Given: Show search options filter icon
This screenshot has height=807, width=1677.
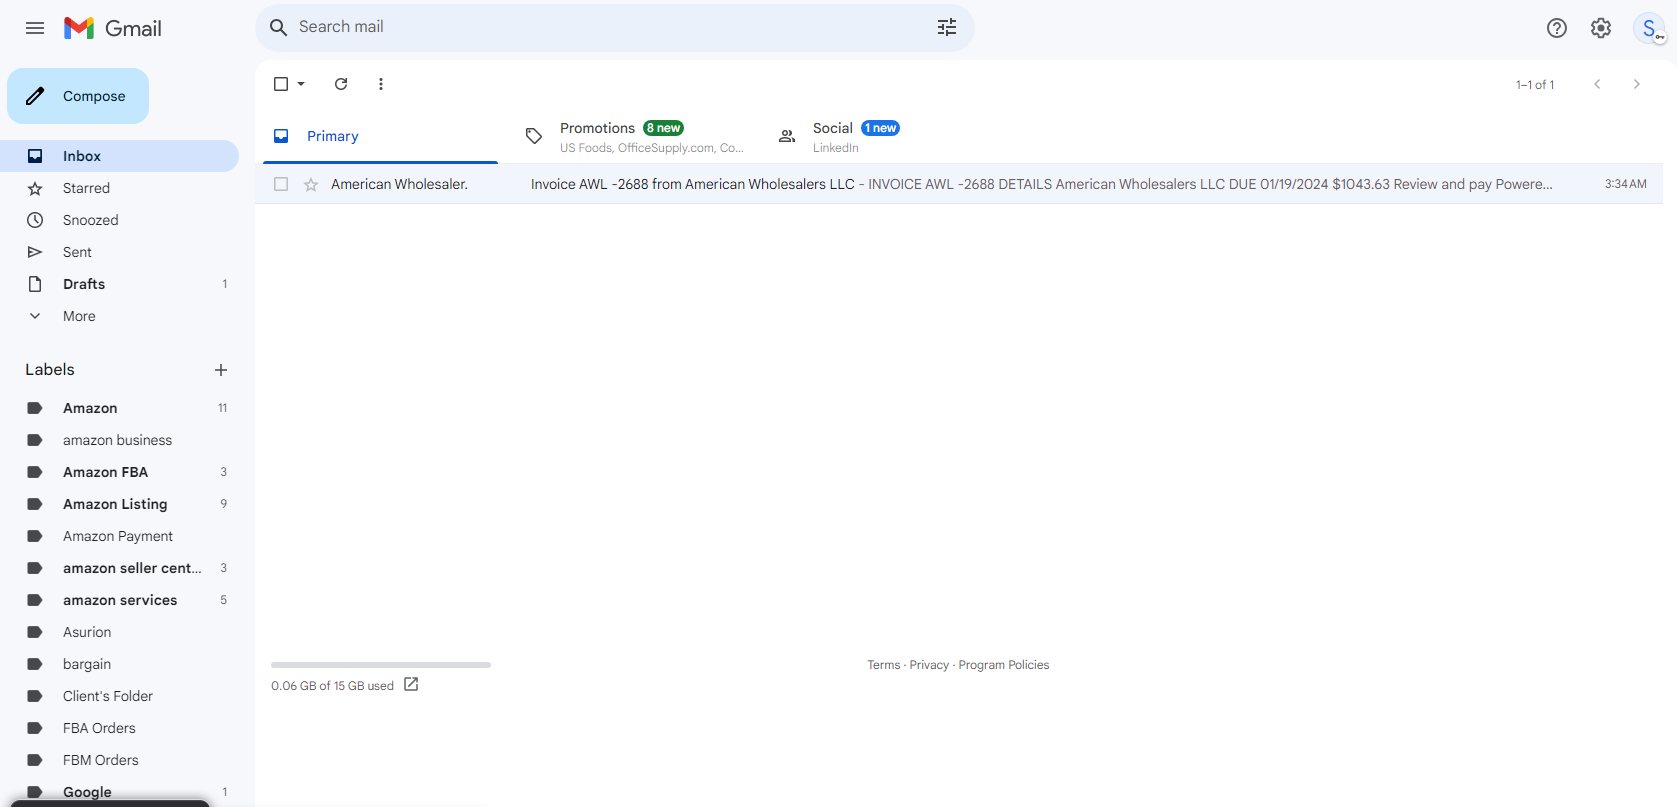Looking at the screenshot, I should 947,27.
